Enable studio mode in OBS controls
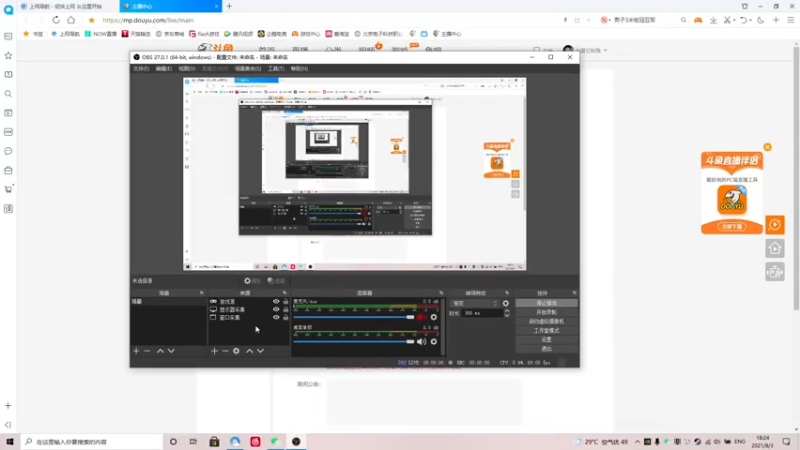Image resolution: width=800 pixels, height=450 pixels. coord(546,331)
